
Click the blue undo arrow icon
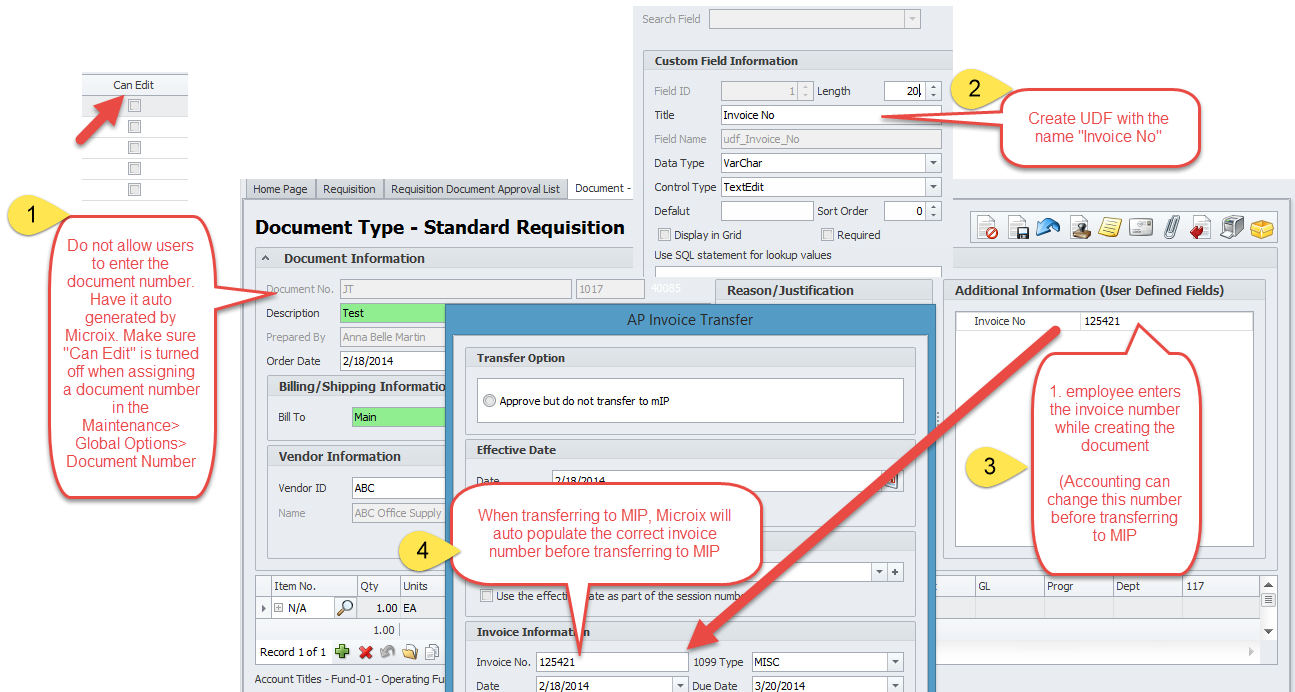click(x=1048, y=228)
